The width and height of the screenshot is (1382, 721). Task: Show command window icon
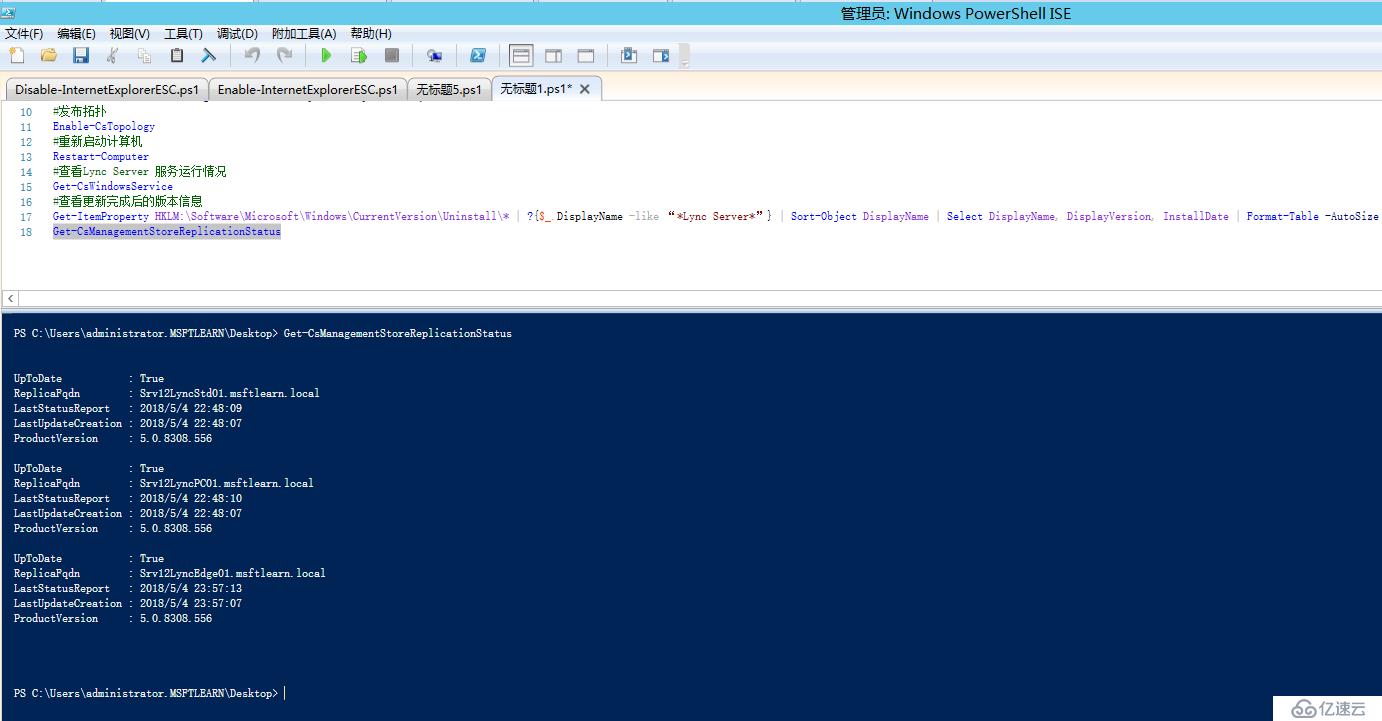click(x=629, y=56)
